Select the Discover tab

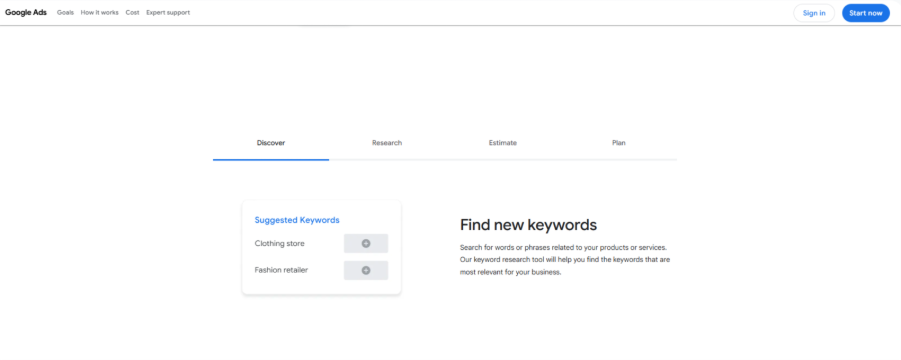[x=271, y=143]
